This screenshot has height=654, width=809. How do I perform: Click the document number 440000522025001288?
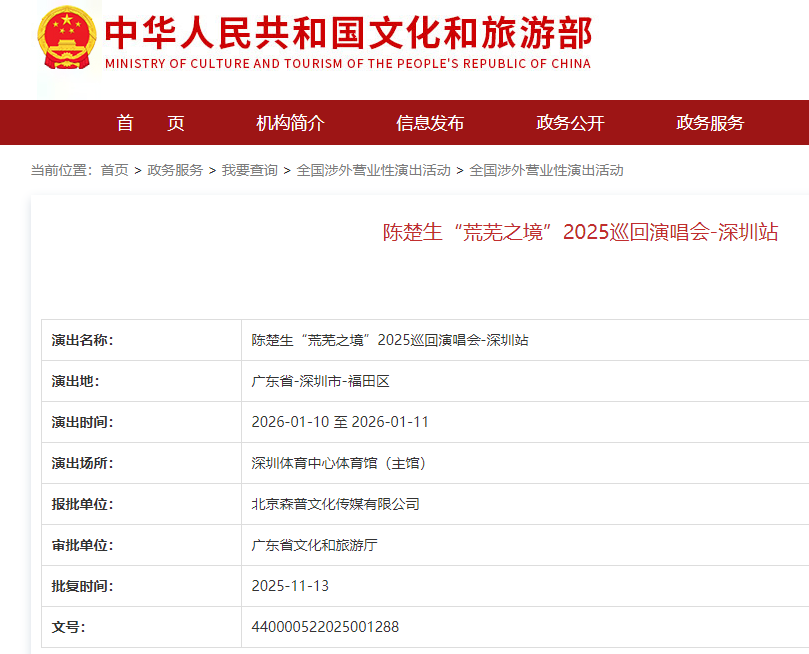pos(325,627)
